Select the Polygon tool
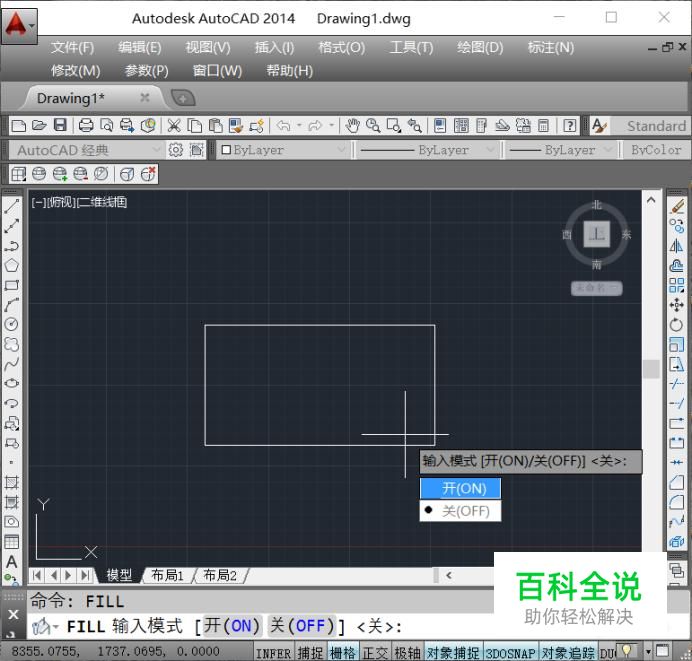 point(11,266)
